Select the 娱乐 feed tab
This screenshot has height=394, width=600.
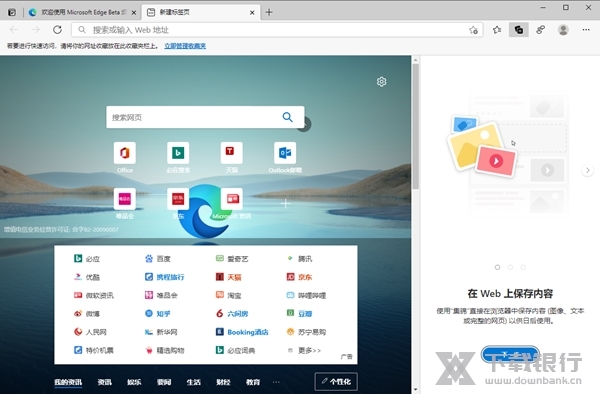[x=134, y=382]
